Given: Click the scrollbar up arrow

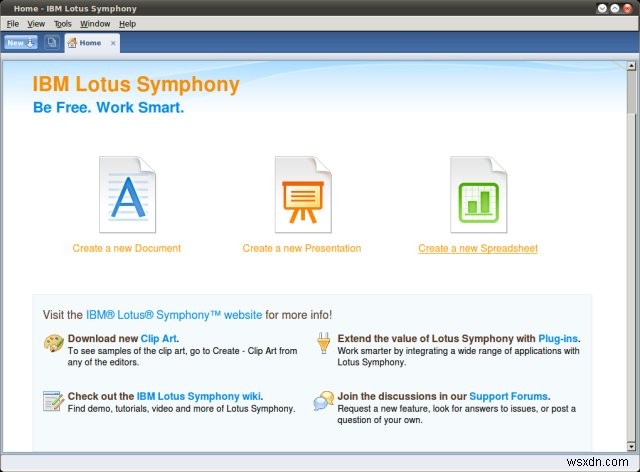Looking at the screenshot, I should tap(631, 66).
